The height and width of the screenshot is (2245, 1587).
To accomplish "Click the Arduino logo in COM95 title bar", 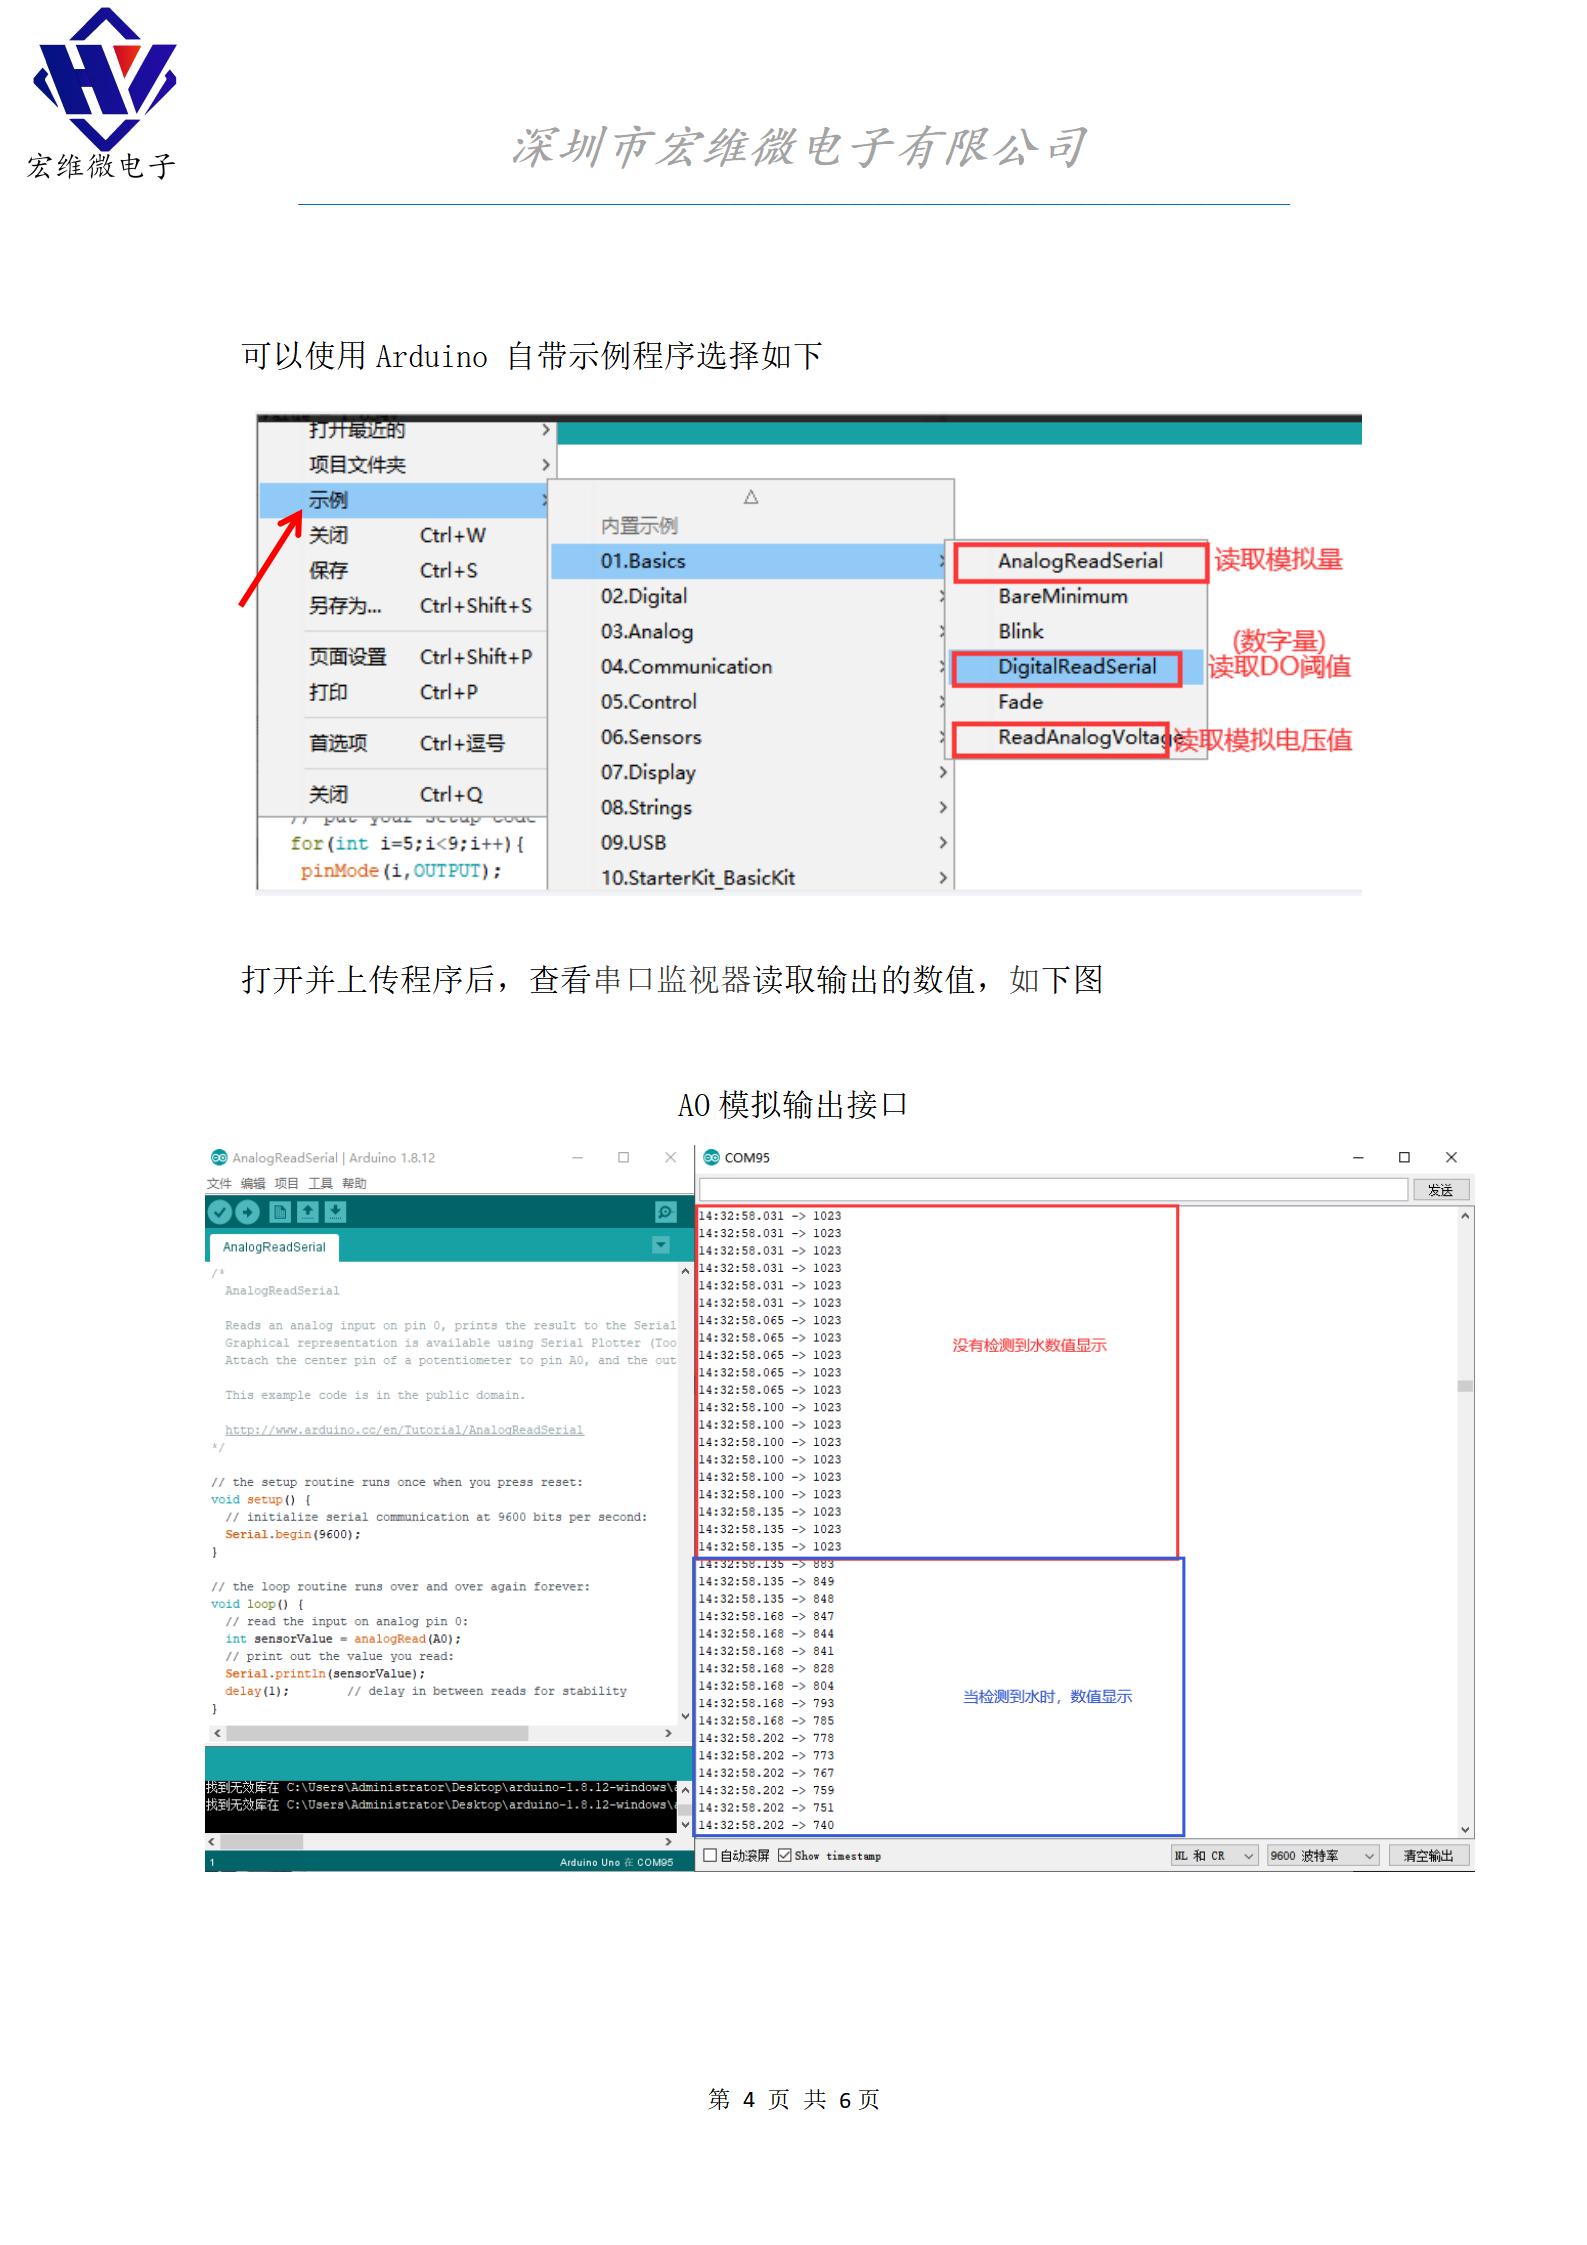I will 712,1157.
